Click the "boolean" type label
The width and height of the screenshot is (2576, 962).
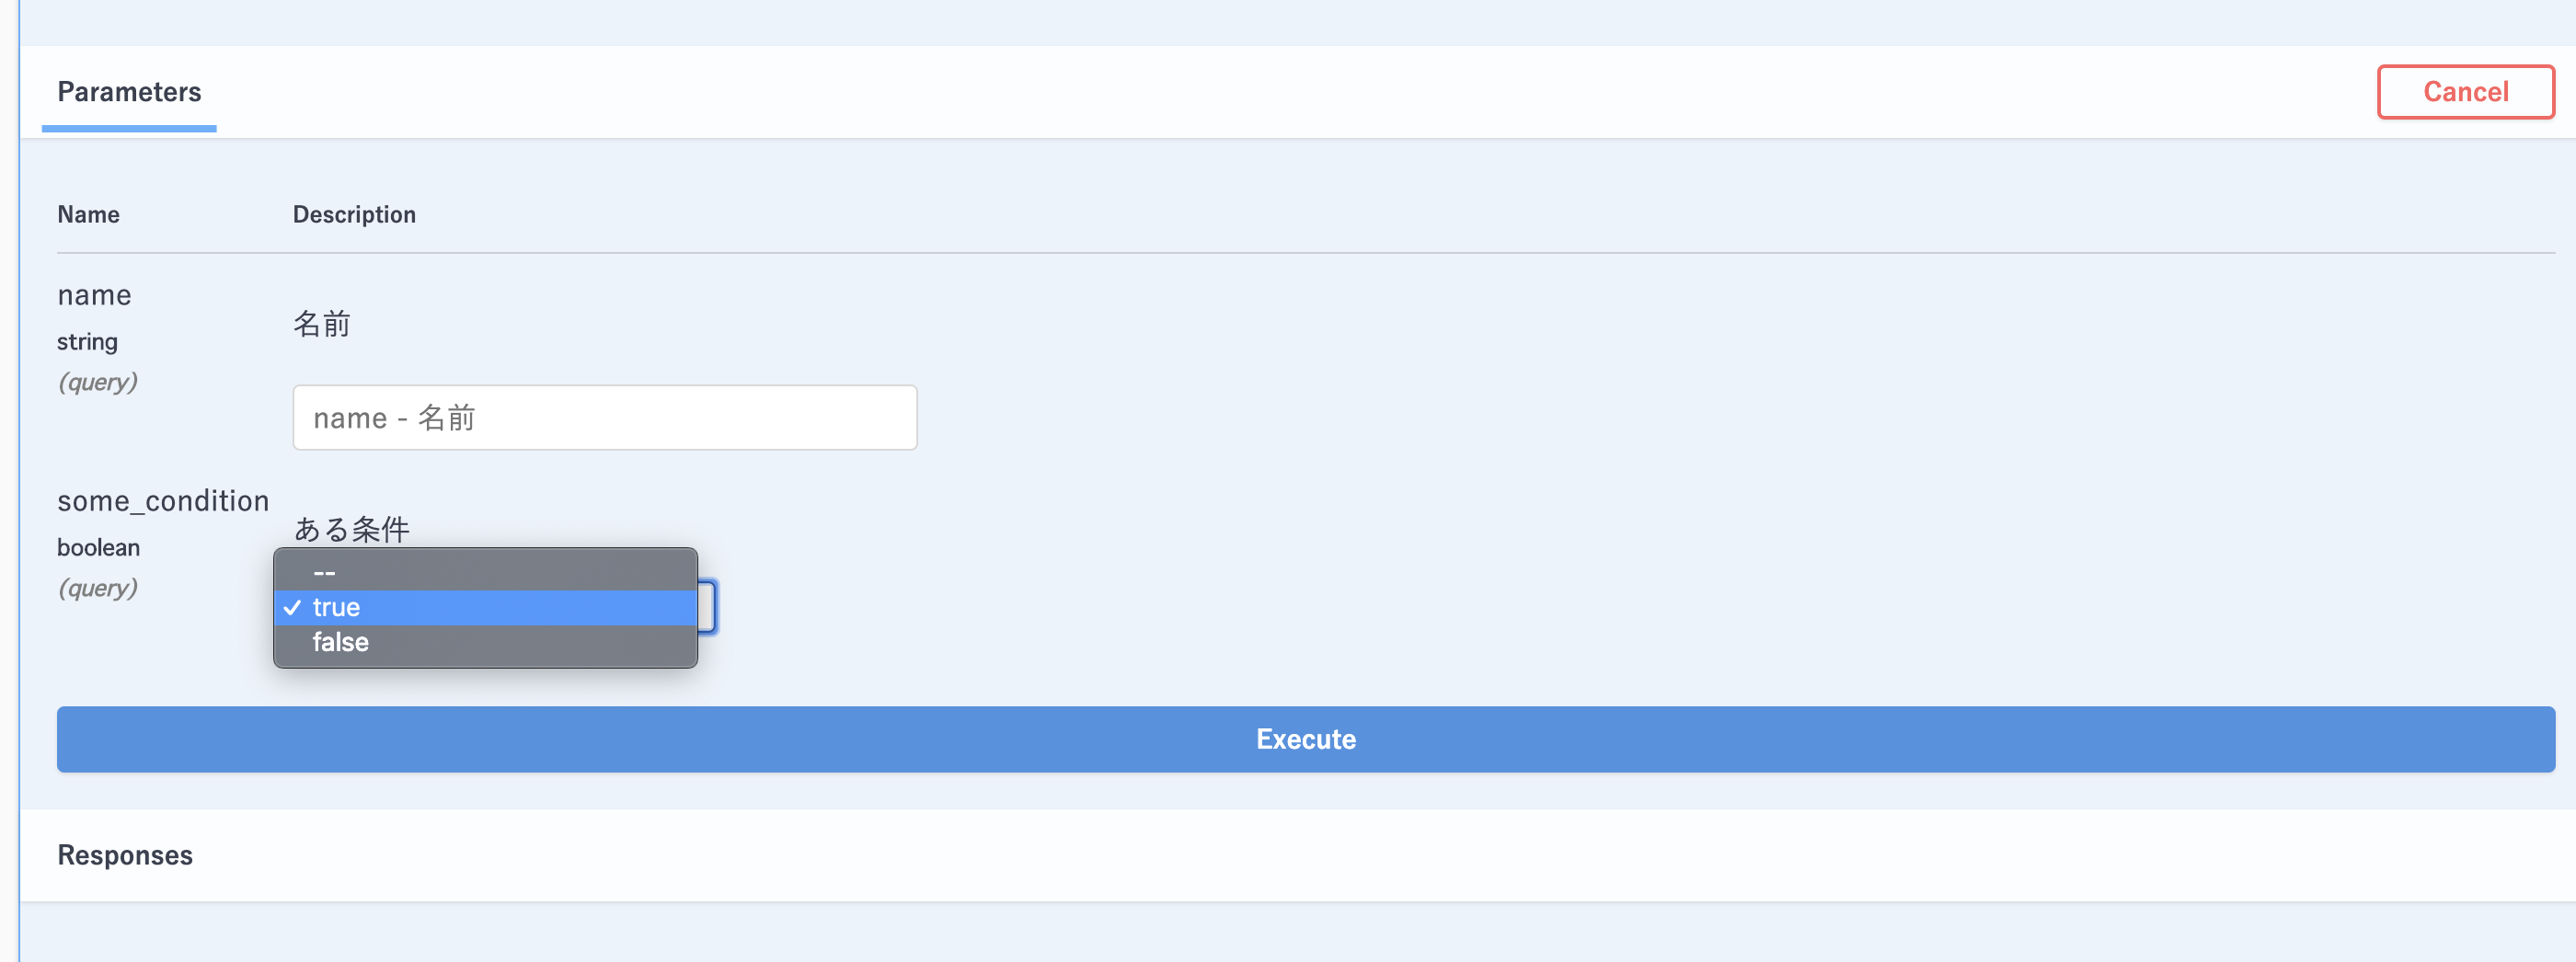click(98, 547)
